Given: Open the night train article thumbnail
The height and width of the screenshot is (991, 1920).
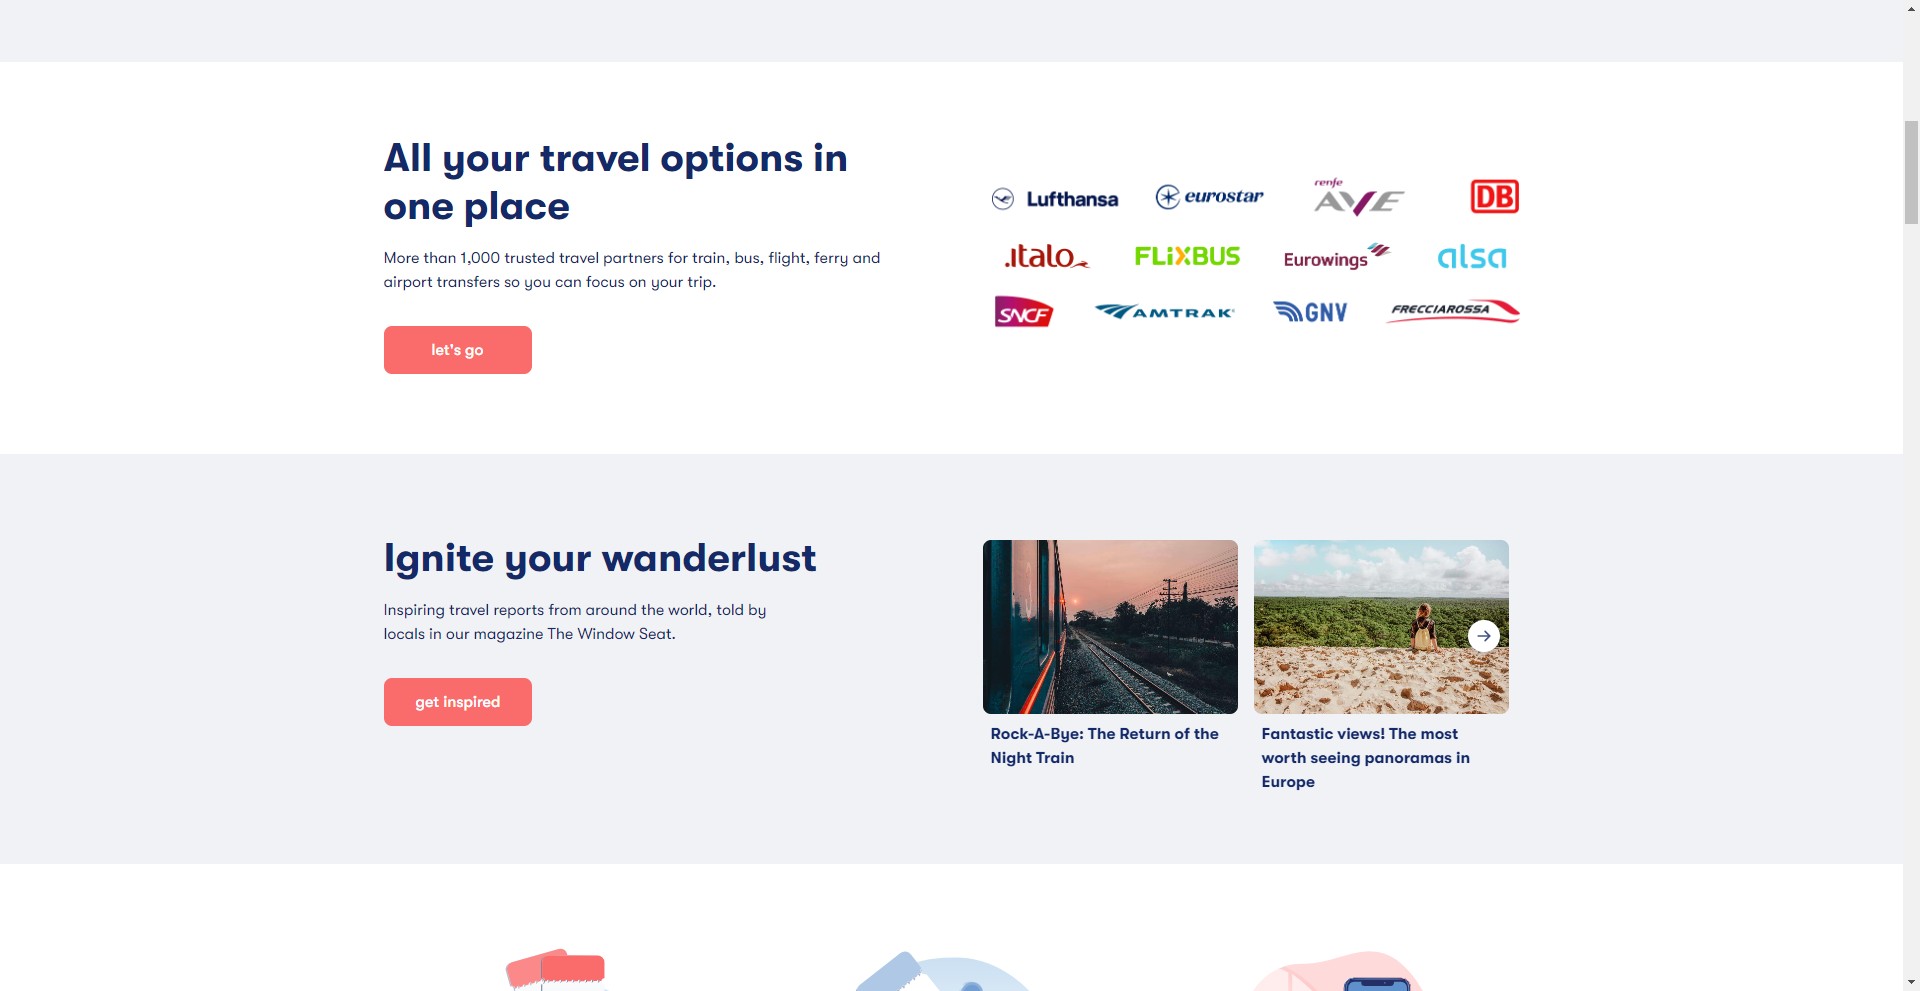Looking at the screenshot, I should point(1110,627).
